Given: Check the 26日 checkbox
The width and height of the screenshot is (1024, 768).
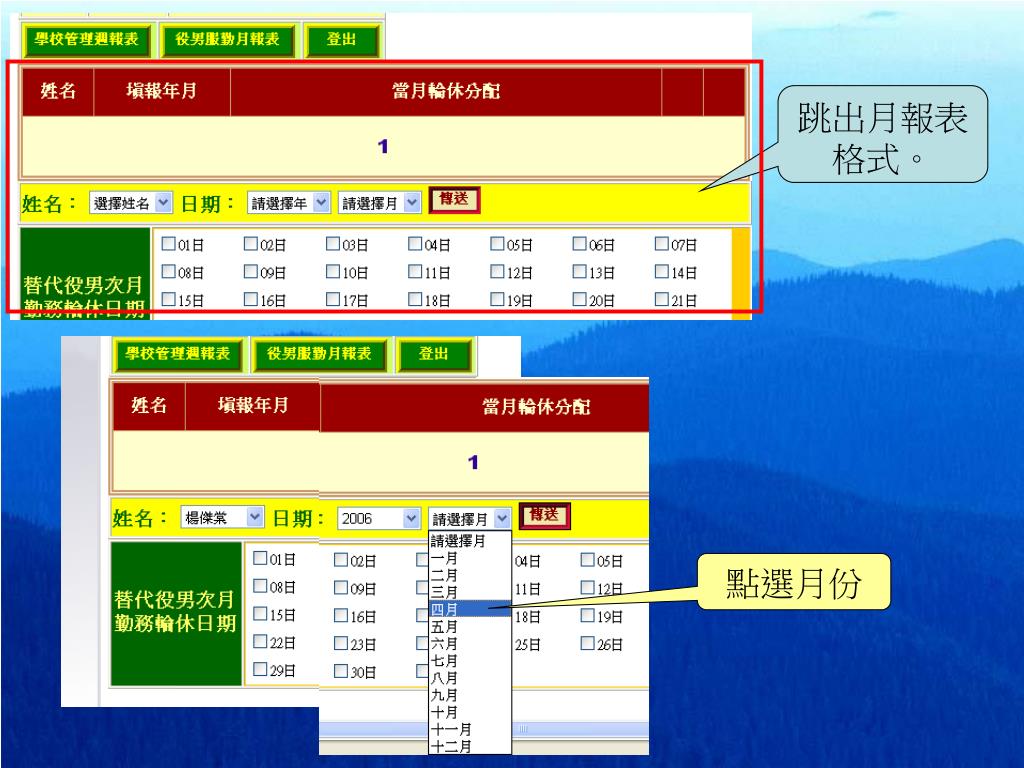Looking at the screenshot, I should point(588,643).
